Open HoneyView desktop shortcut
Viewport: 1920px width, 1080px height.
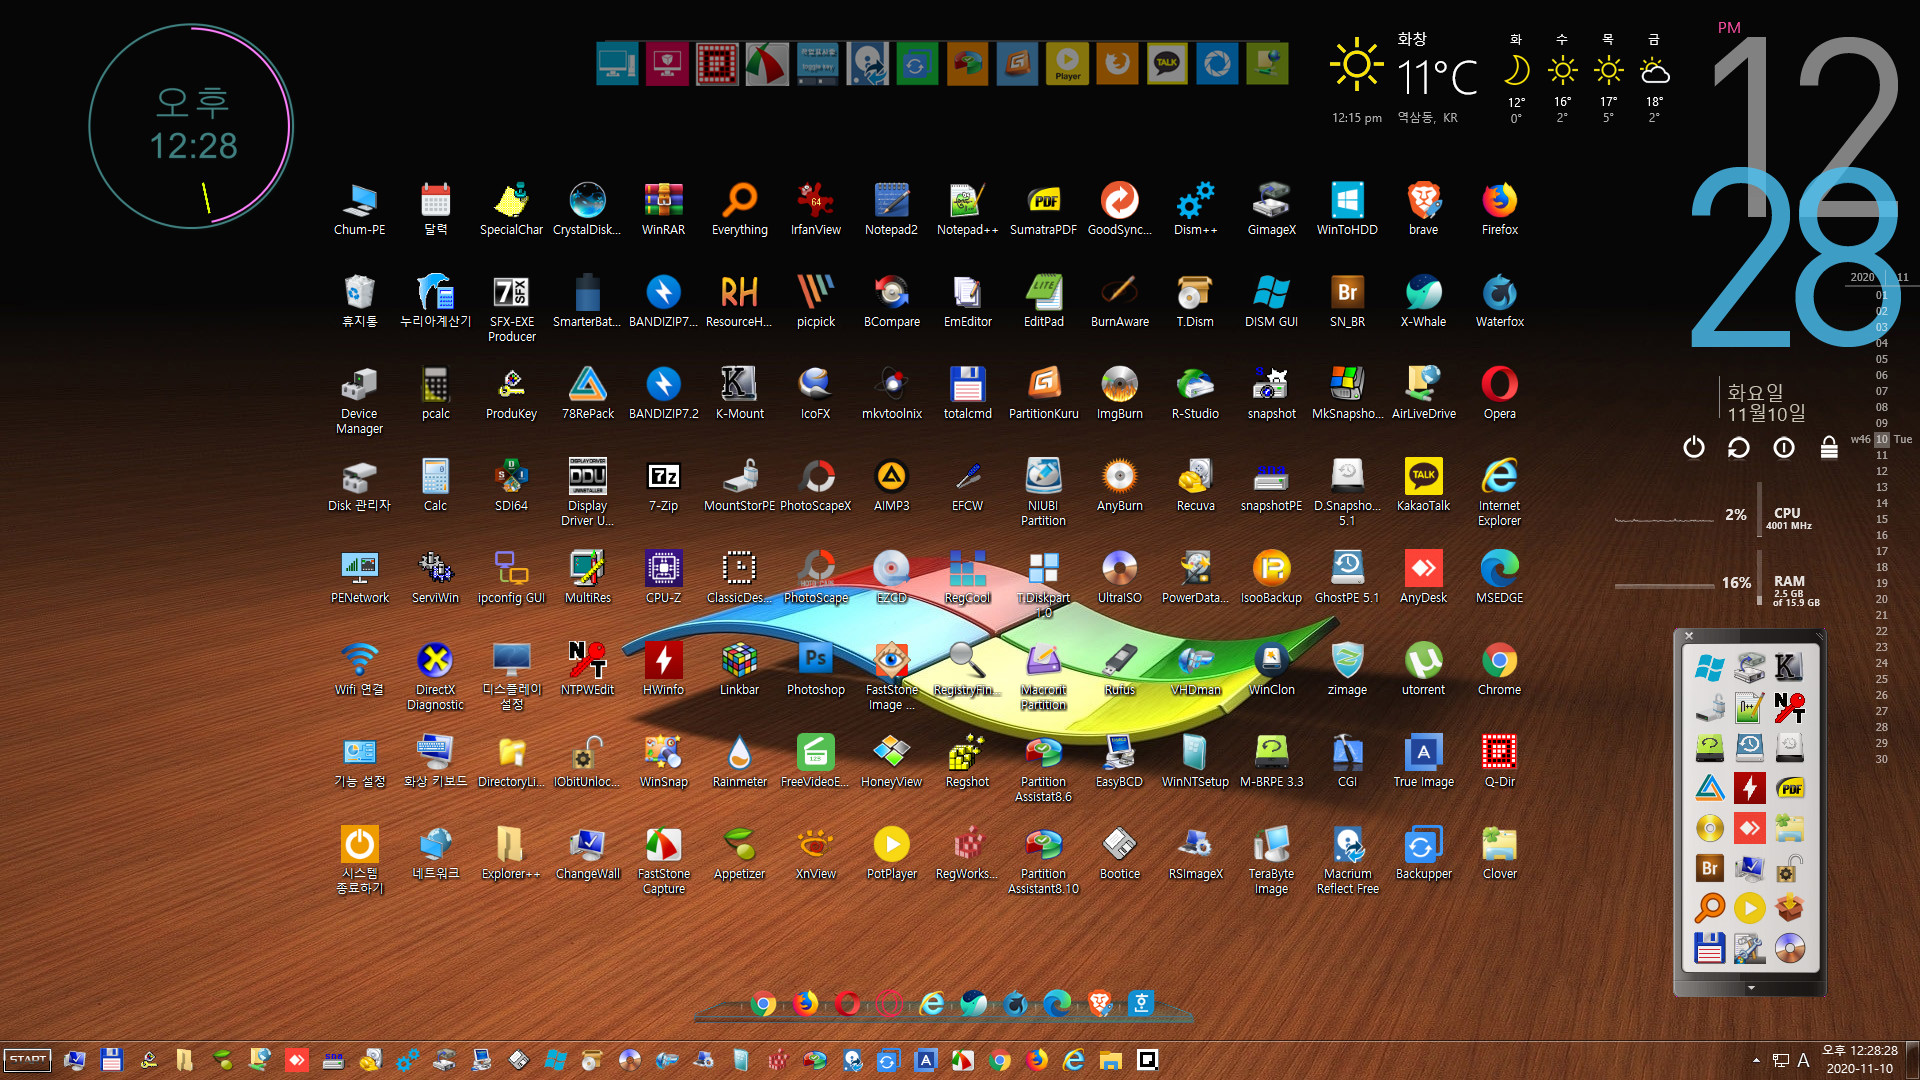point(891,761)
